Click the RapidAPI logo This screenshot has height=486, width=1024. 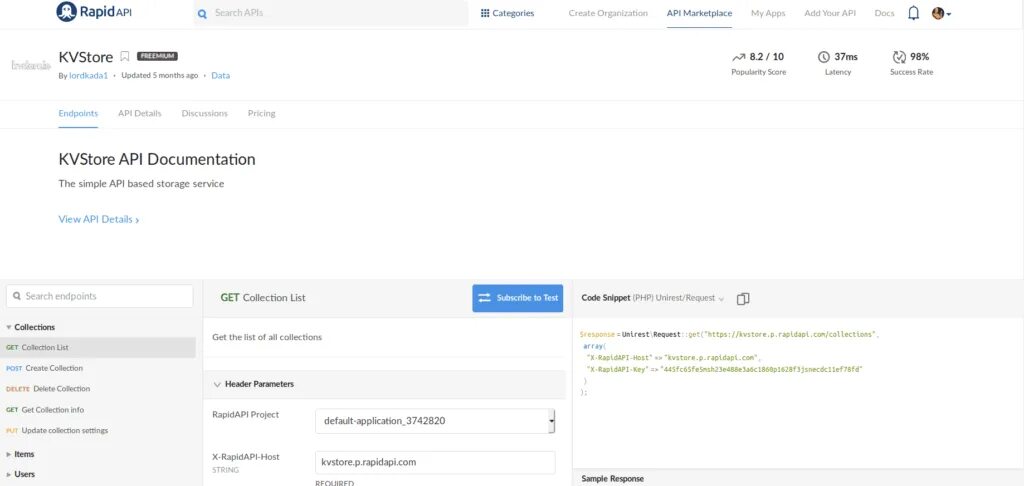coord(94,12)
